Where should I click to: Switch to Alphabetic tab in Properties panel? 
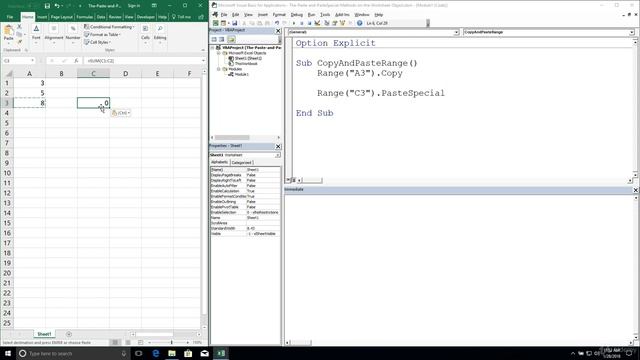219,162
